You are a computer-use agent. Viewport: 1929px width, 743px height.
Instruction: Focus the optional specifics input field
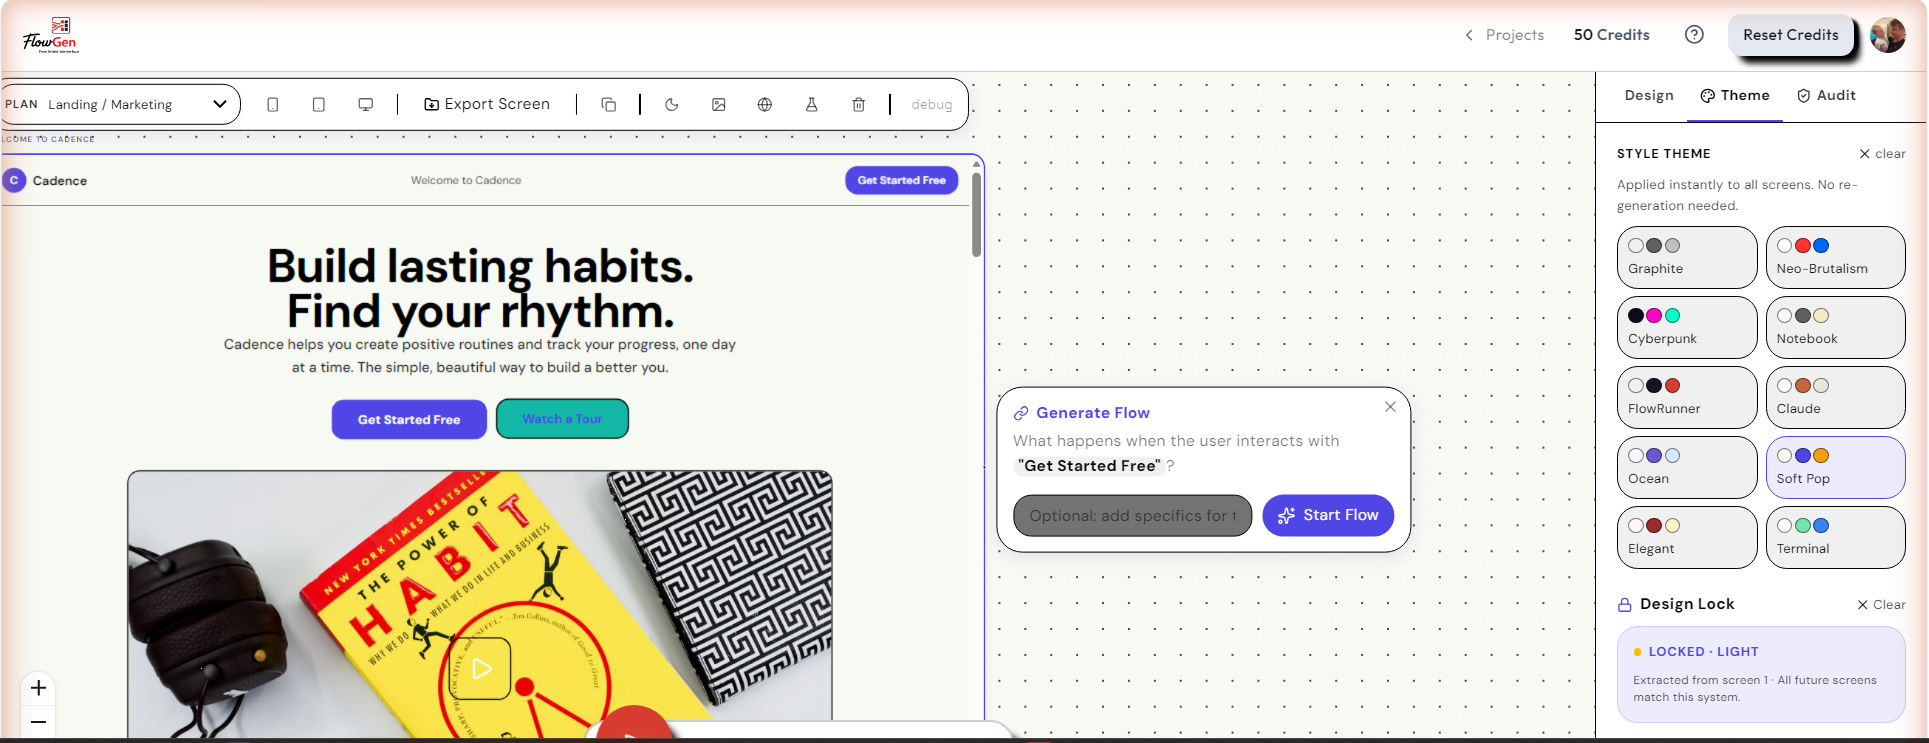[x=1133, y=515]
